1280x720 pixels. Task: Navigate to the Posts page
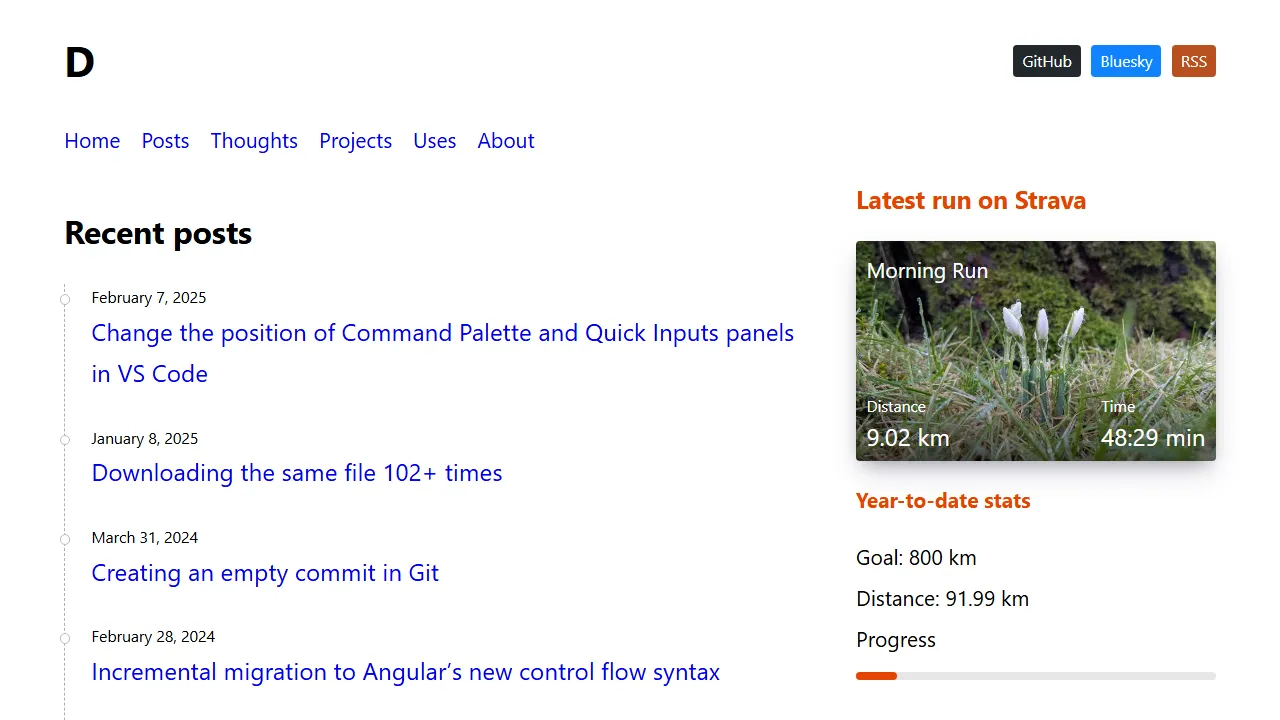165,141
